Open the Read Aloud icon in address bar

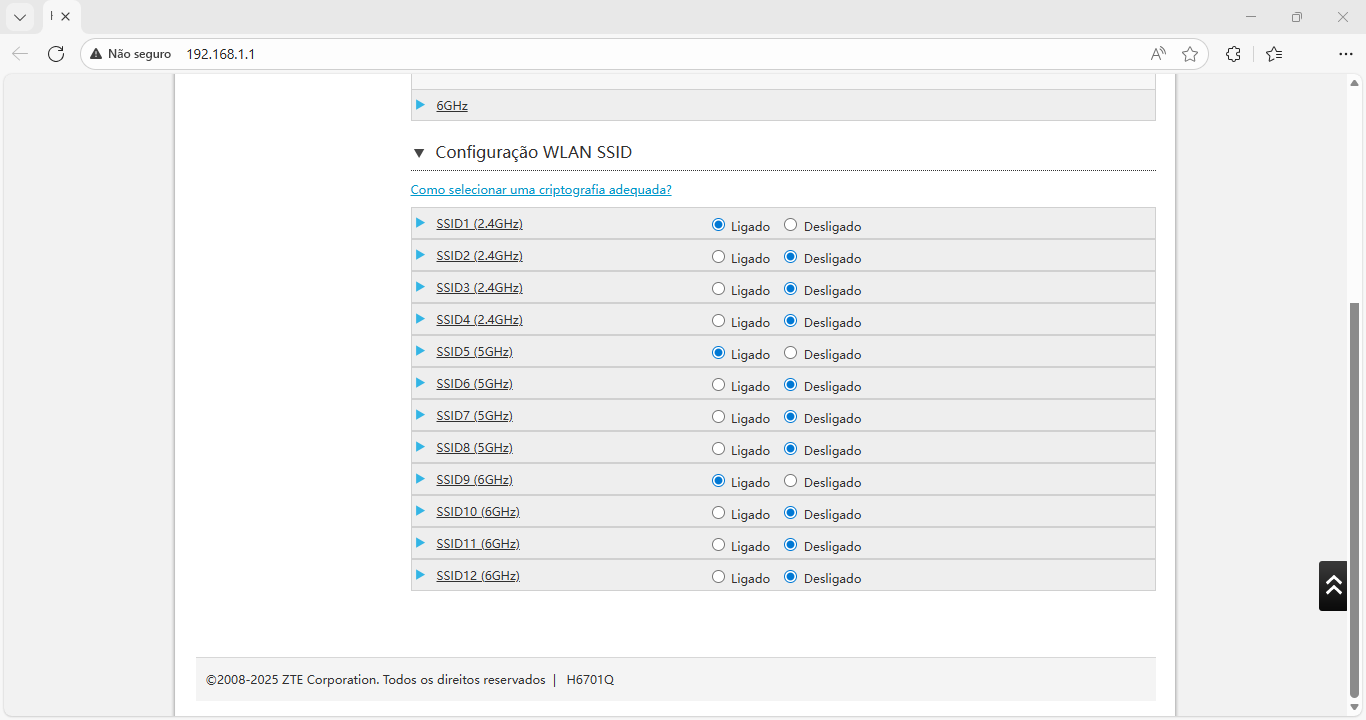[x=1158, y=54]
